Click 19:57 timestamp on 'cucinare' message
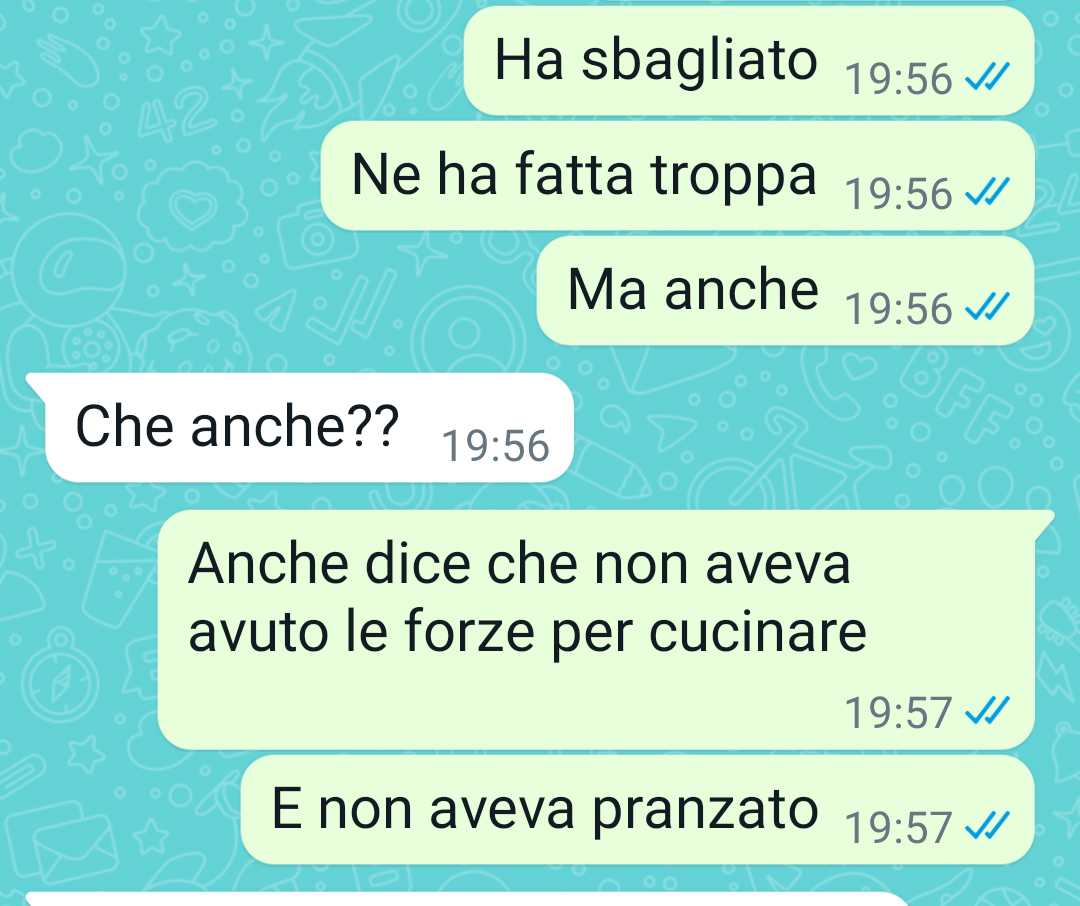 [899, 713]
